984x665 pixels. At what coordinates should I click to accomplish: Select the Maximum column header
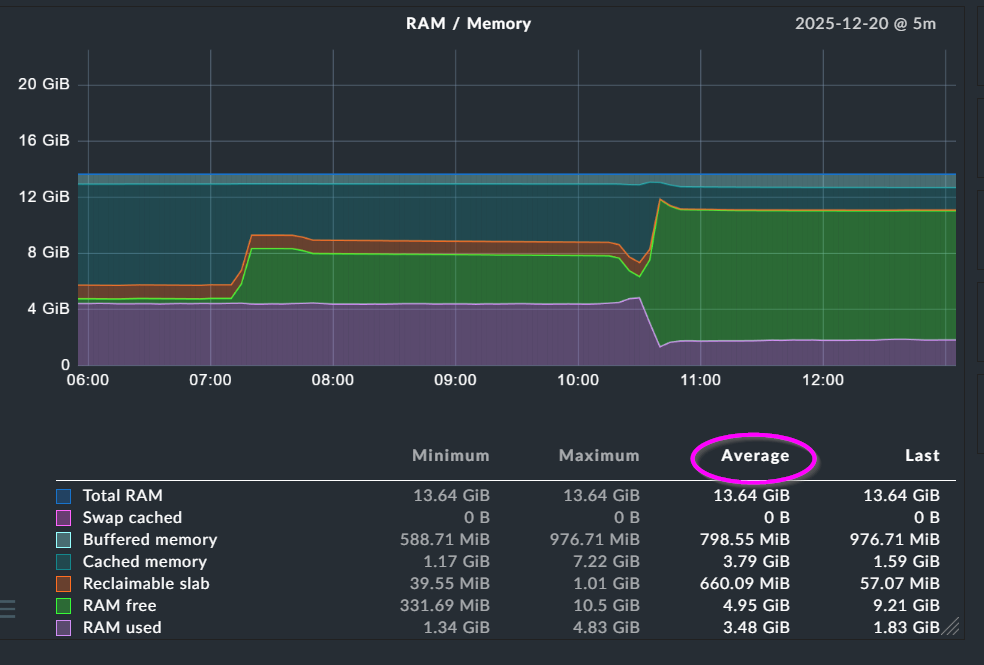click(598, 456)
